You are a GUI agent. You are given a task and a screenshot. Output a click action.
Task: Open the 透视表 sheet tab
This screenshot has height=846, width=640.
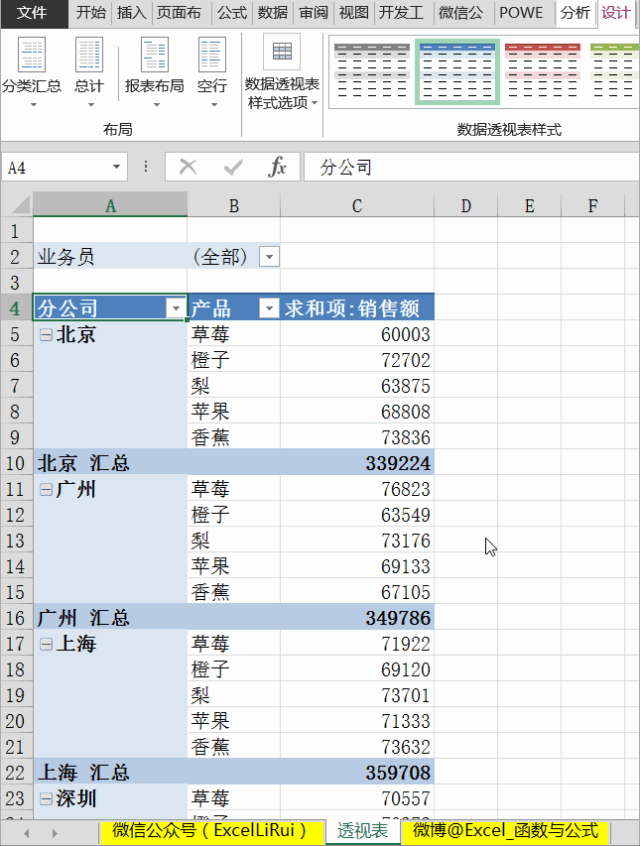363,831
